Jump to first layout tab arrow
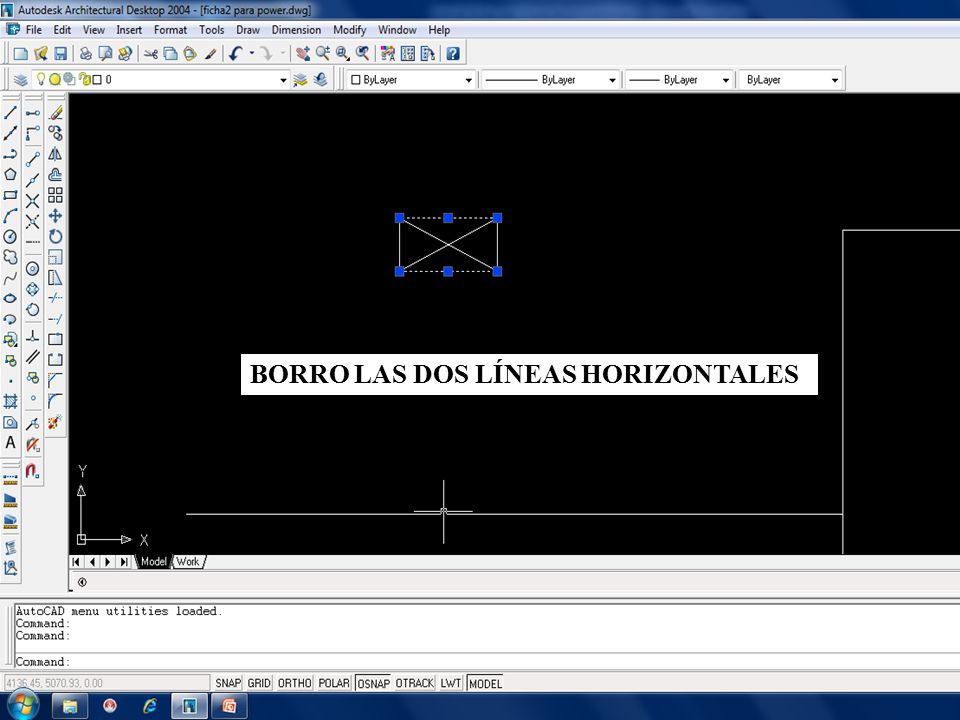Screen dimensions: 960x720 click(x=76, y=561)
